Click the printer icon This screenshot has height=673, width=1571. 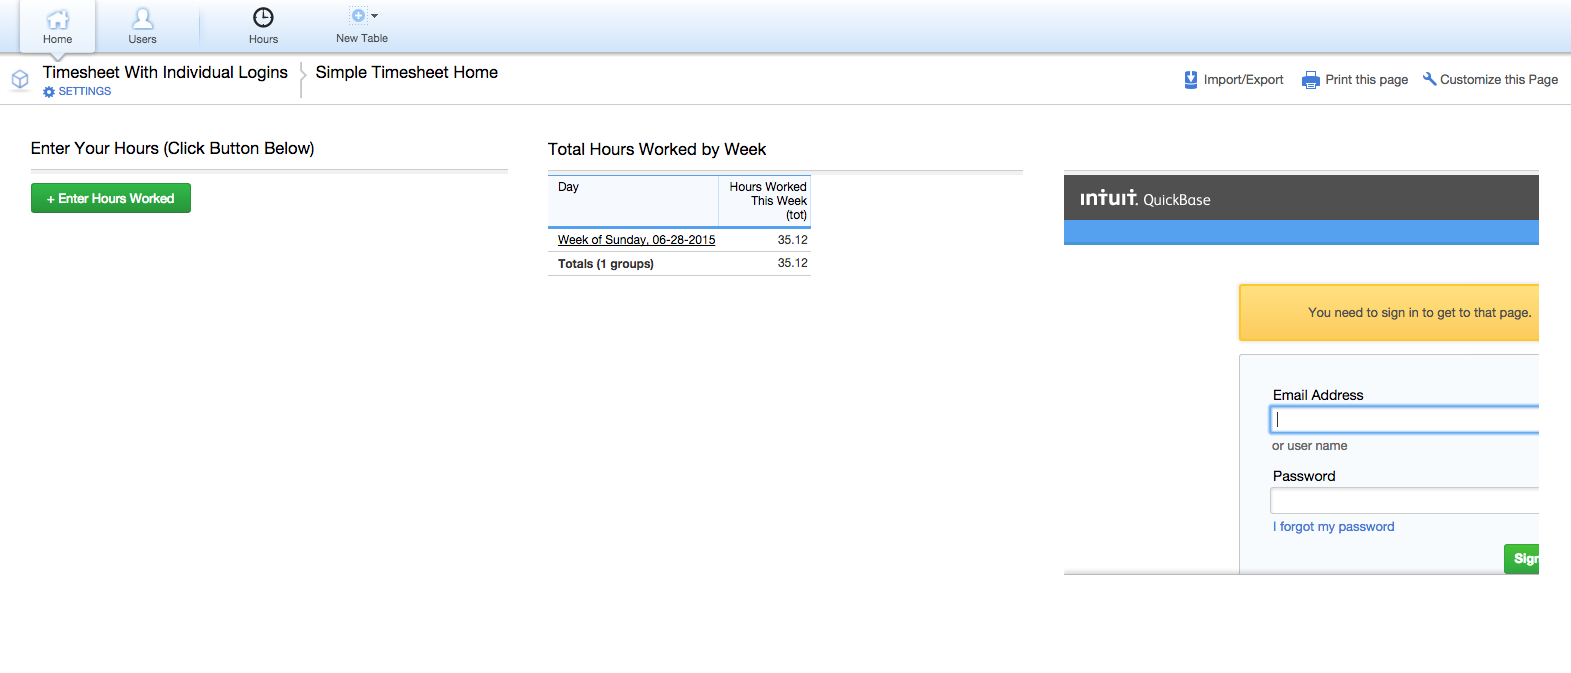click(1311, 80)
